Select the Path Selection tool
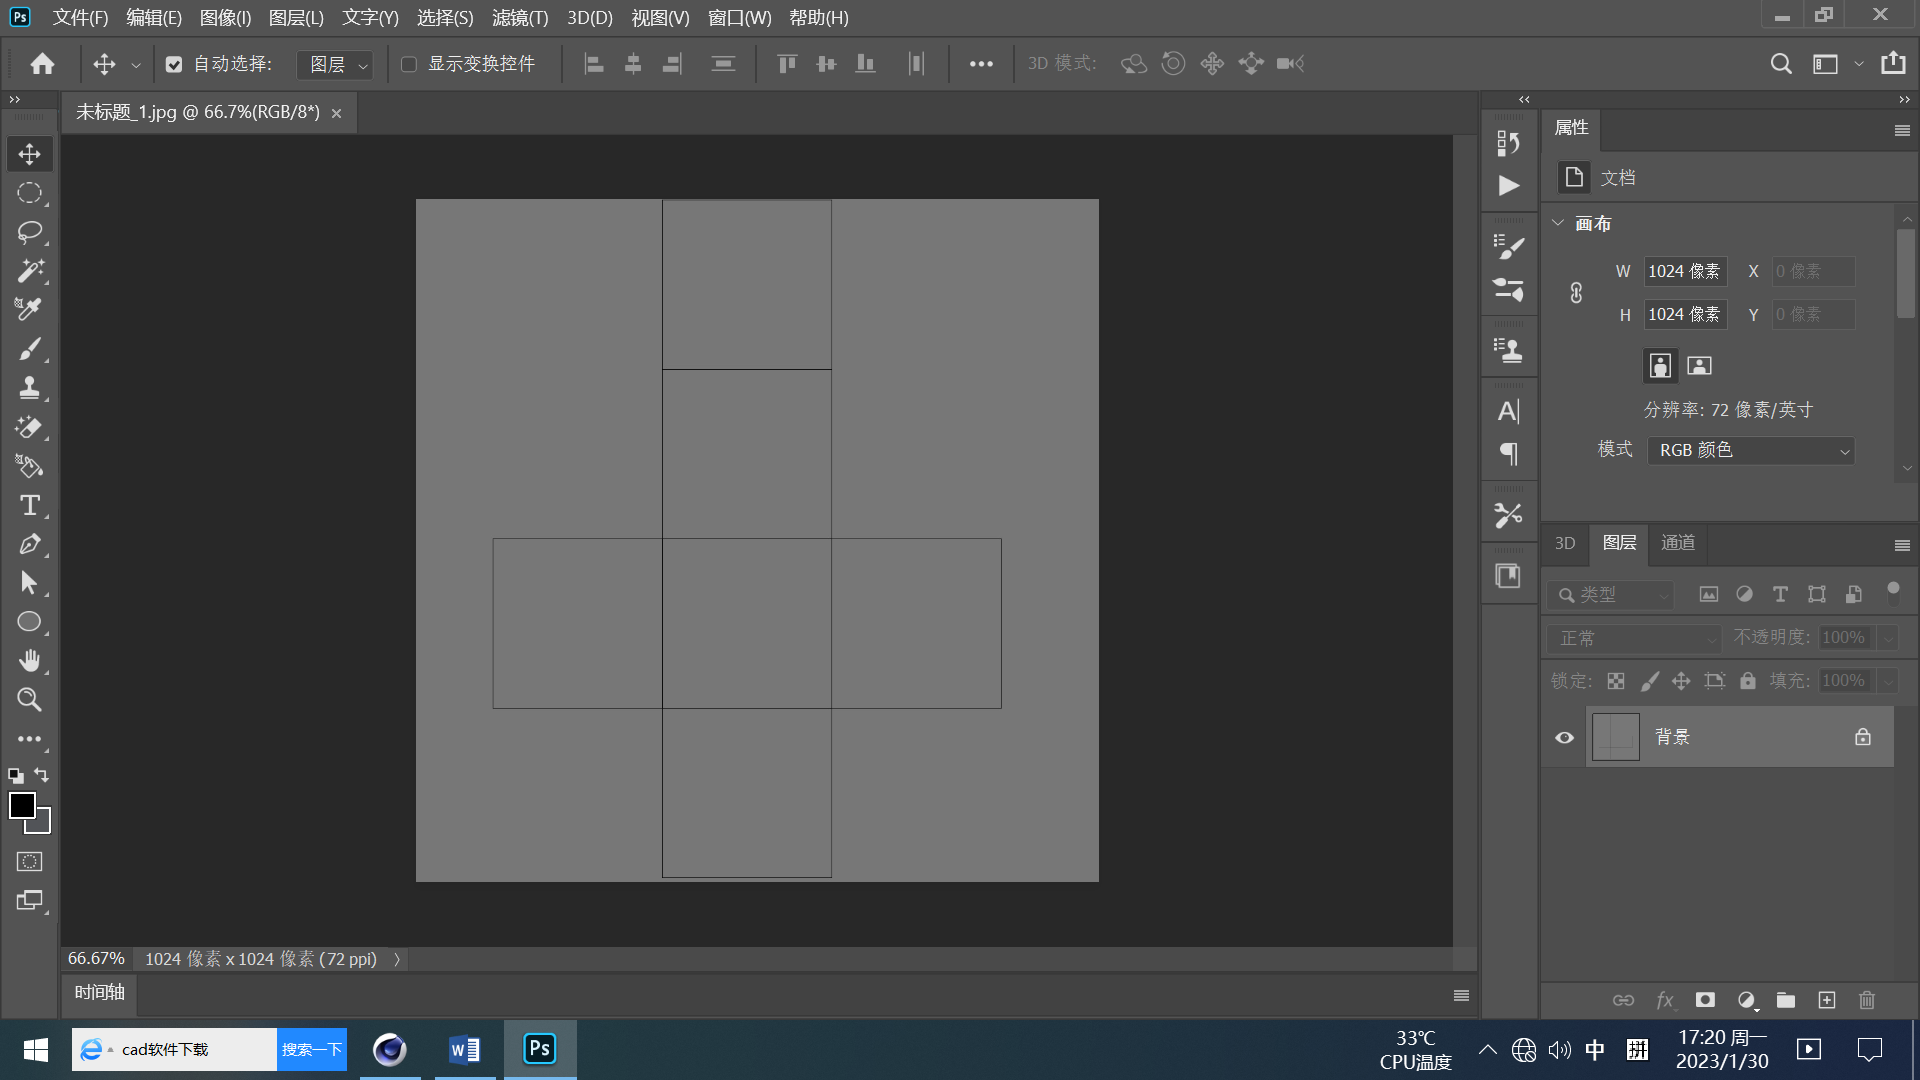 [x=29, y=583]
